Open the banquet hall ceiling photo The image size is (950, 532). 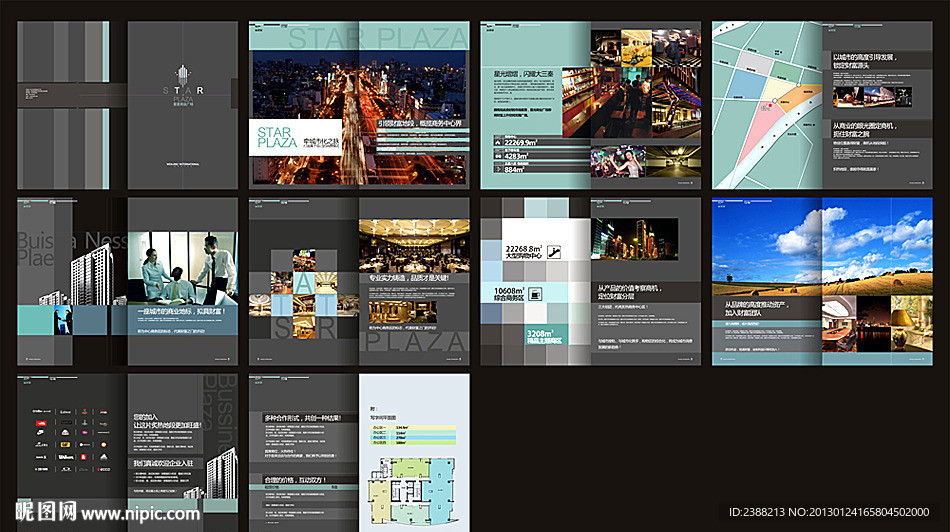coord(414,245)
